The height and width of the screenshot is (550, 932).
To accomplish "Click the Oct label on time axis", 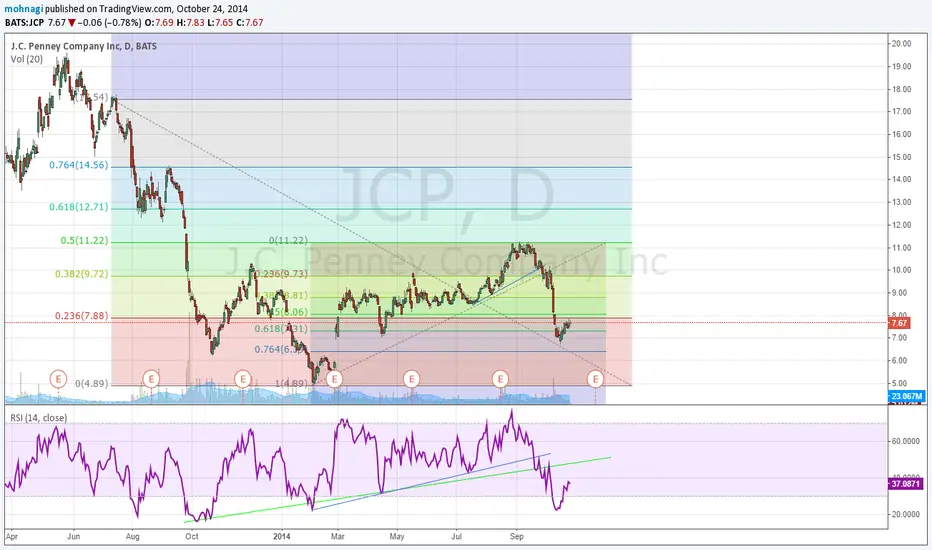I will [191, 536].
